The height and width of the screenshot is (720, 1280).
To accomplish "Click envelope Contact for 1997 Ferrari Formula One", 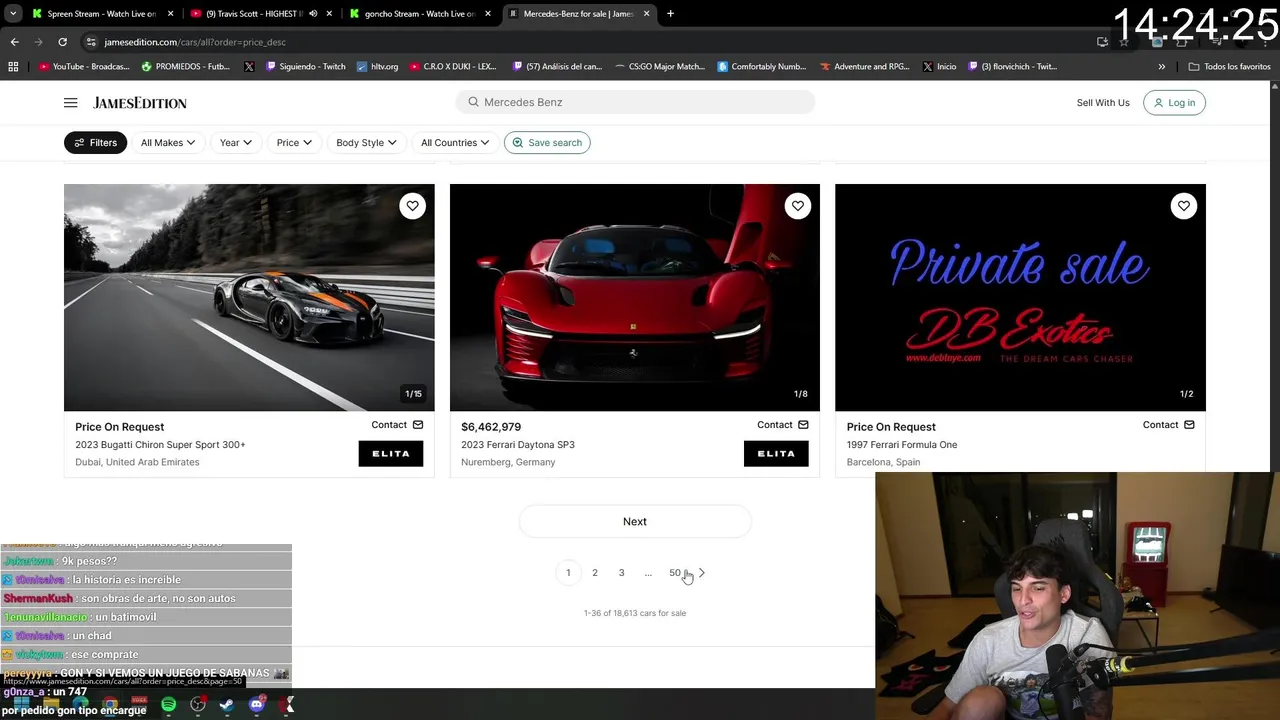I will click(1169, 425).
